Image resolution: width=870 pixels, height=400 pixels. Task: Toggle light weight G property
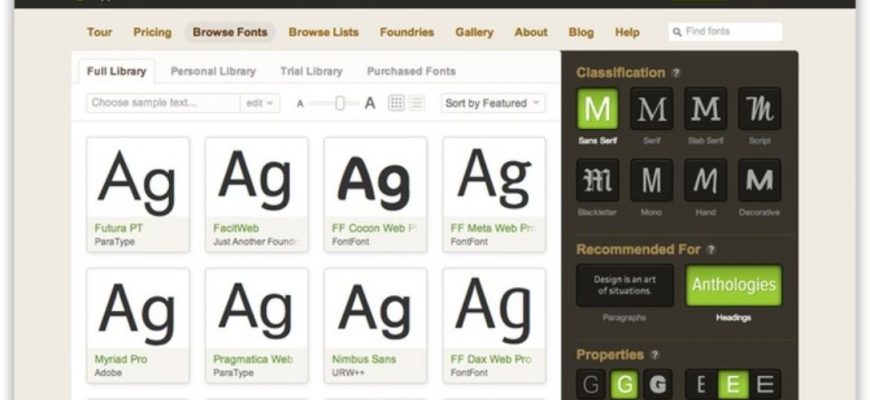[591, 384]
